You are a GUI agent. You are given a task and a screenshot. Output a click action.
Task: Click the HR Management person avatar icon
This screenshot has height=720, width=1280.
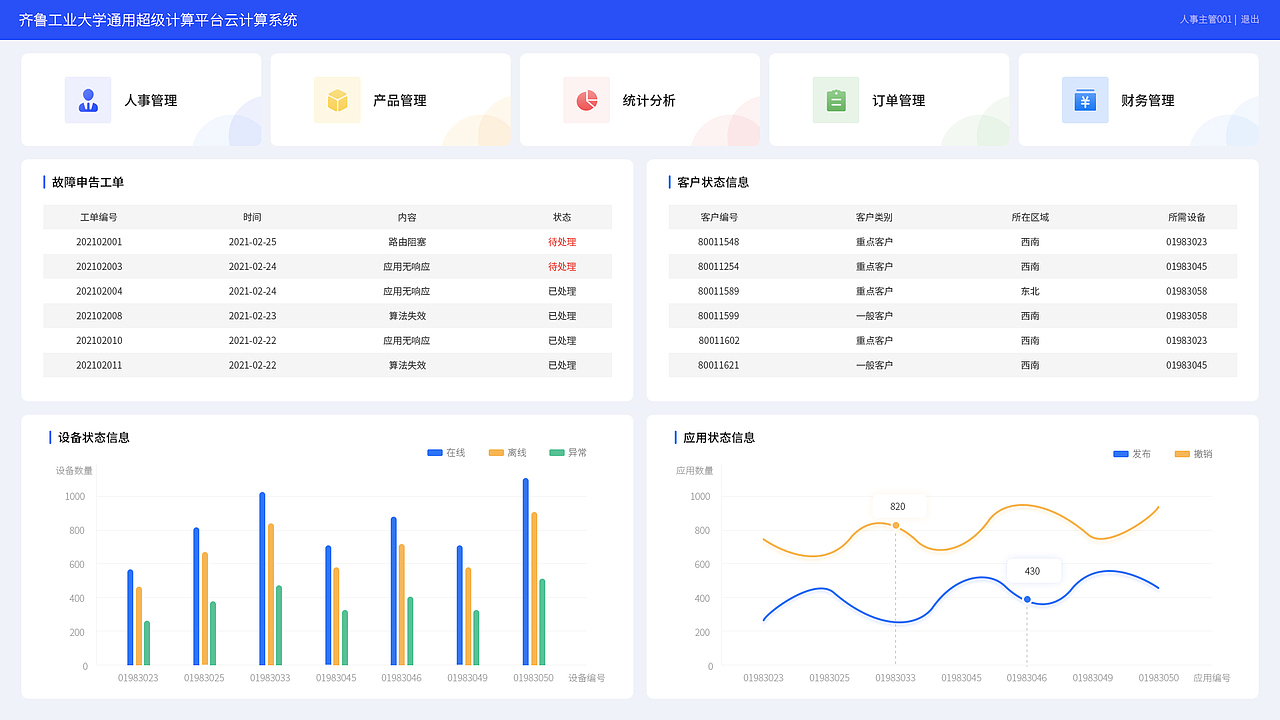click(88, 99)
